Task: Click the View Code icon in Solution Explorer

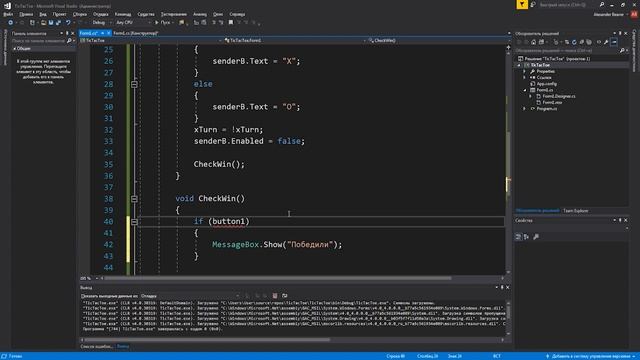Action: 599,42
